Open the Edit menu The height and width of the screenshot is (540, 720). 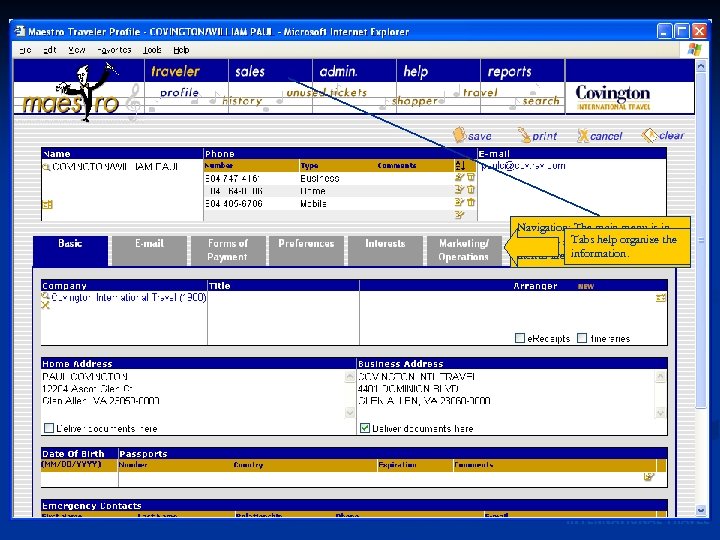(x=49, y=50)
